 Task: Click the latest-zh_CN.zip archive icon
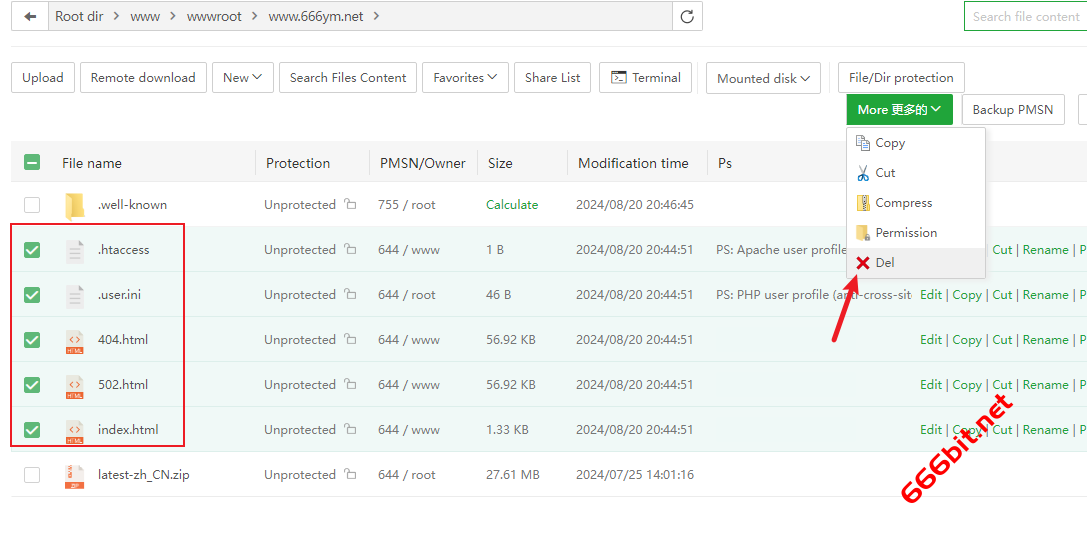pos(75,475)
